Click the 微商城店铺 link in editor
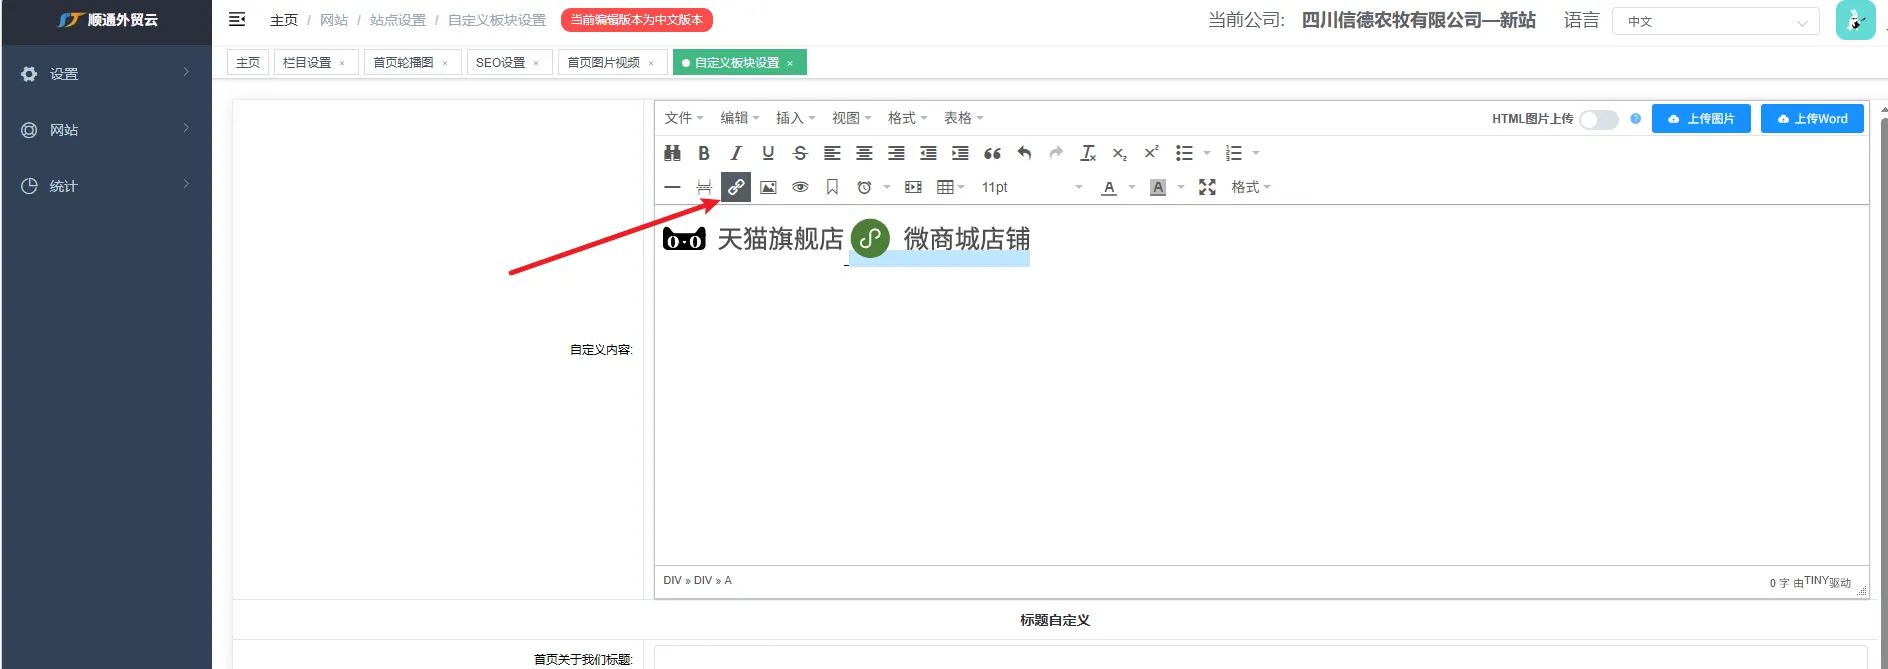Viewport: 1888px width, 669px height. coord(966,239)
